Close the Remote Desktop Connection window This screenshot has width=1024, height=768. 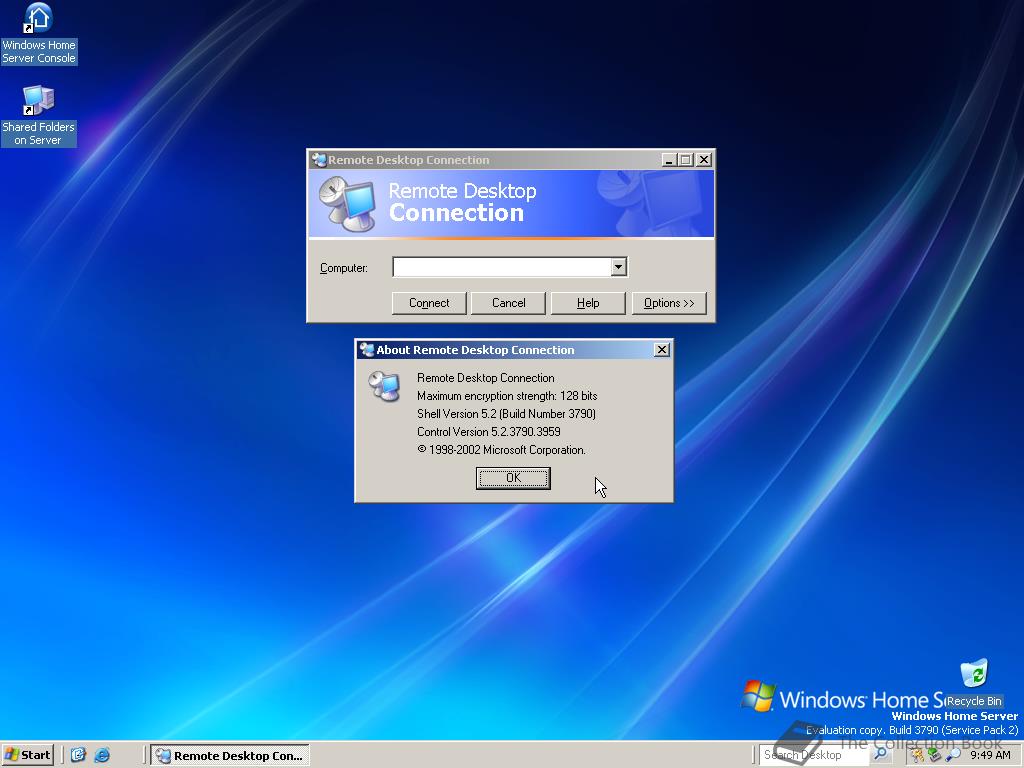(x=703, y=160)
